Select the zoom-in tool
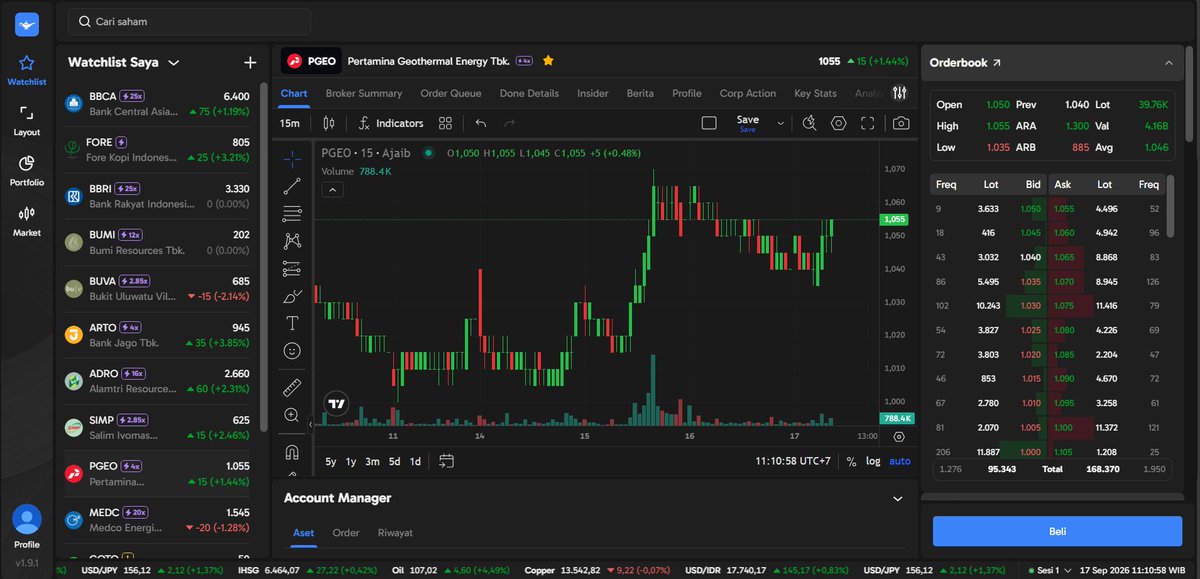 [292, 414]
